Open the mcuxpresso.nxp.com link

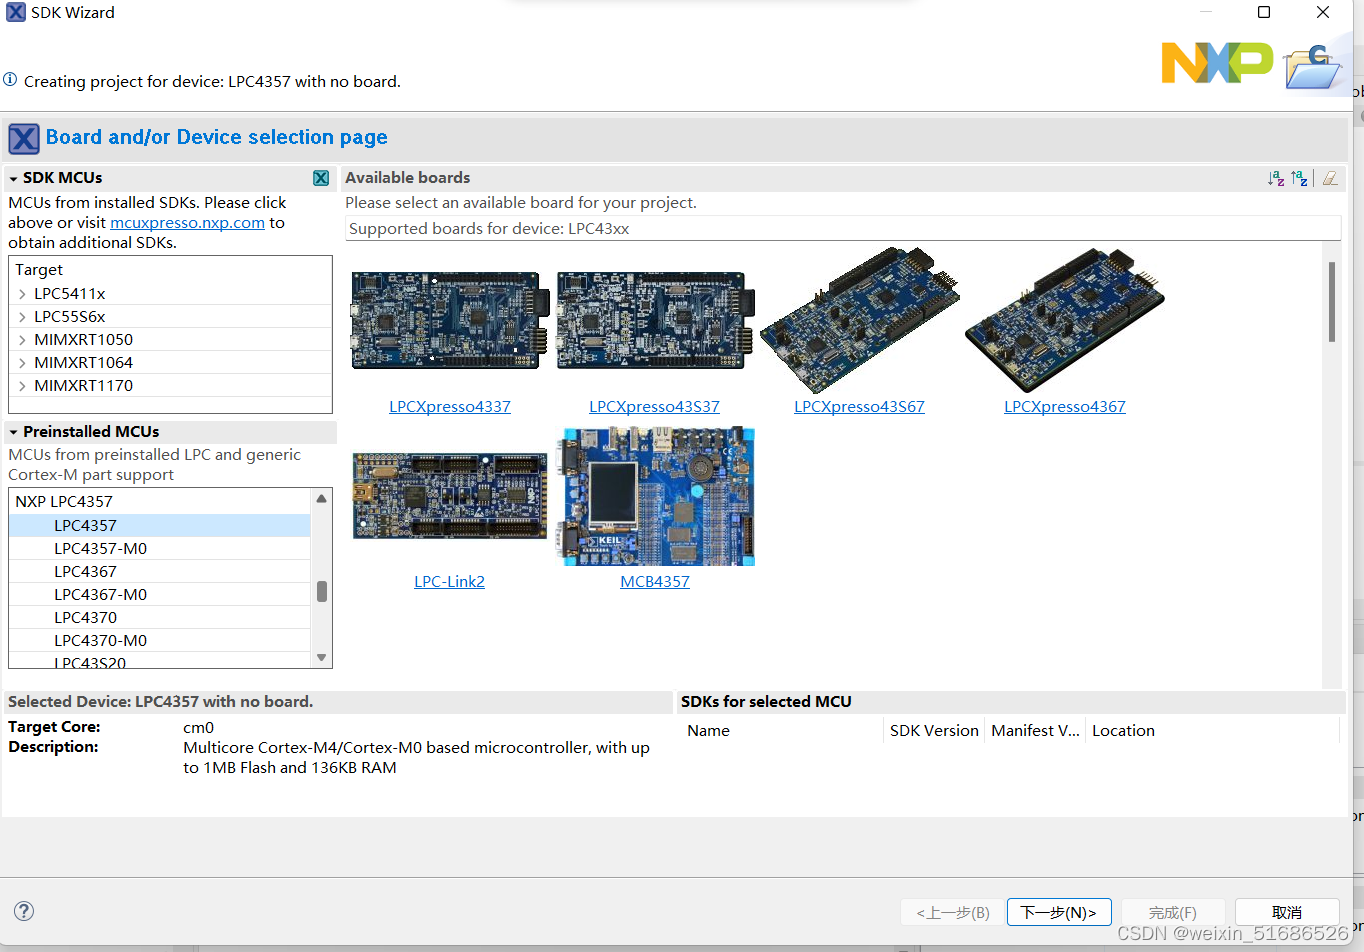click(186, 222)
